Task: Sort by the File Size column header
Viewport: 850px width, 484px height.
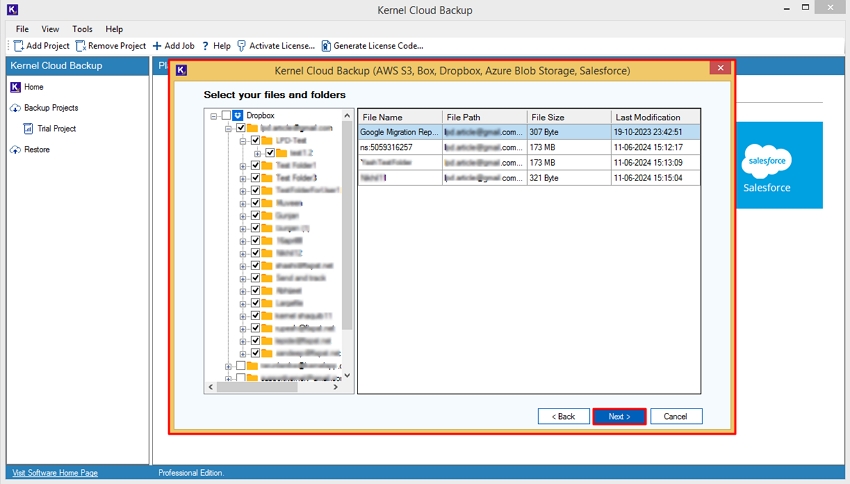Action: (x=569, y=117)
